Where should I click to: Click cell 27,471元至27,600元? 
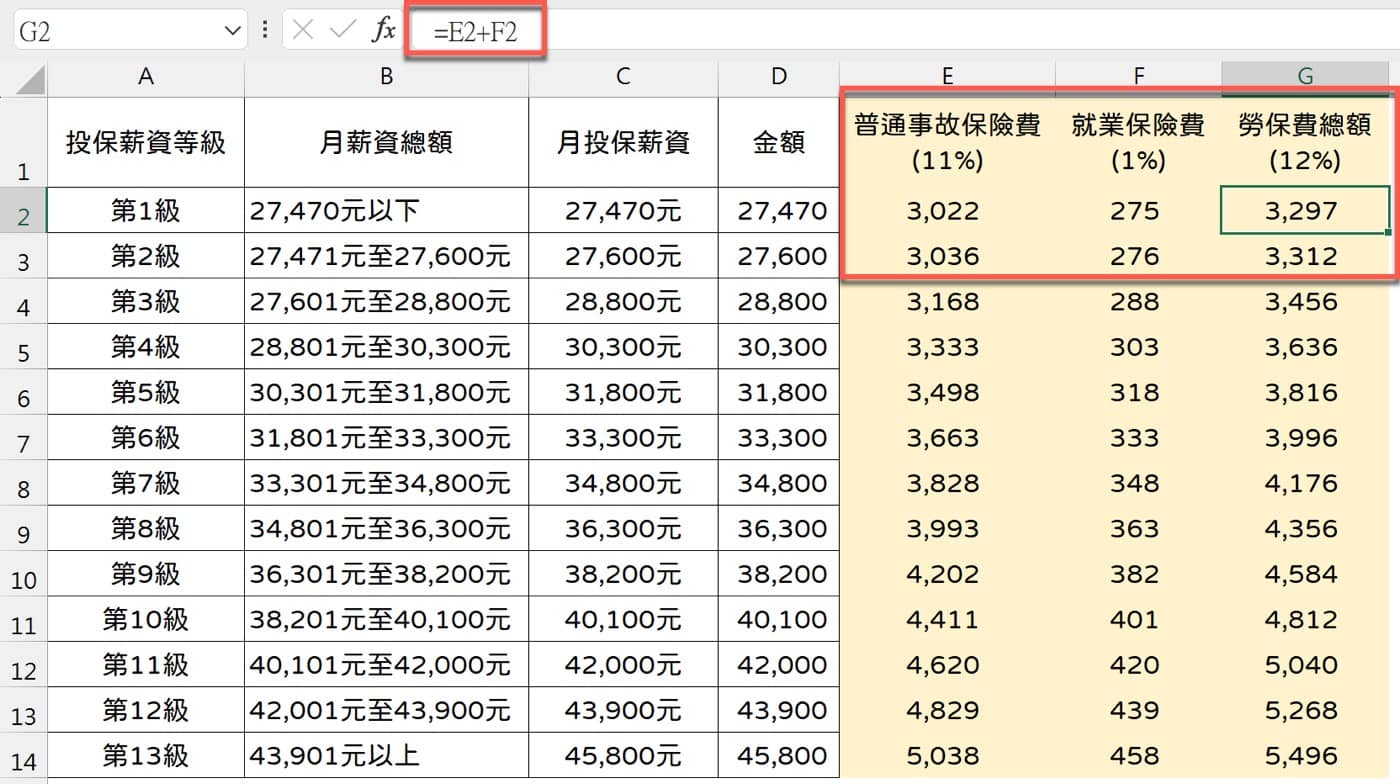(386, 256)
